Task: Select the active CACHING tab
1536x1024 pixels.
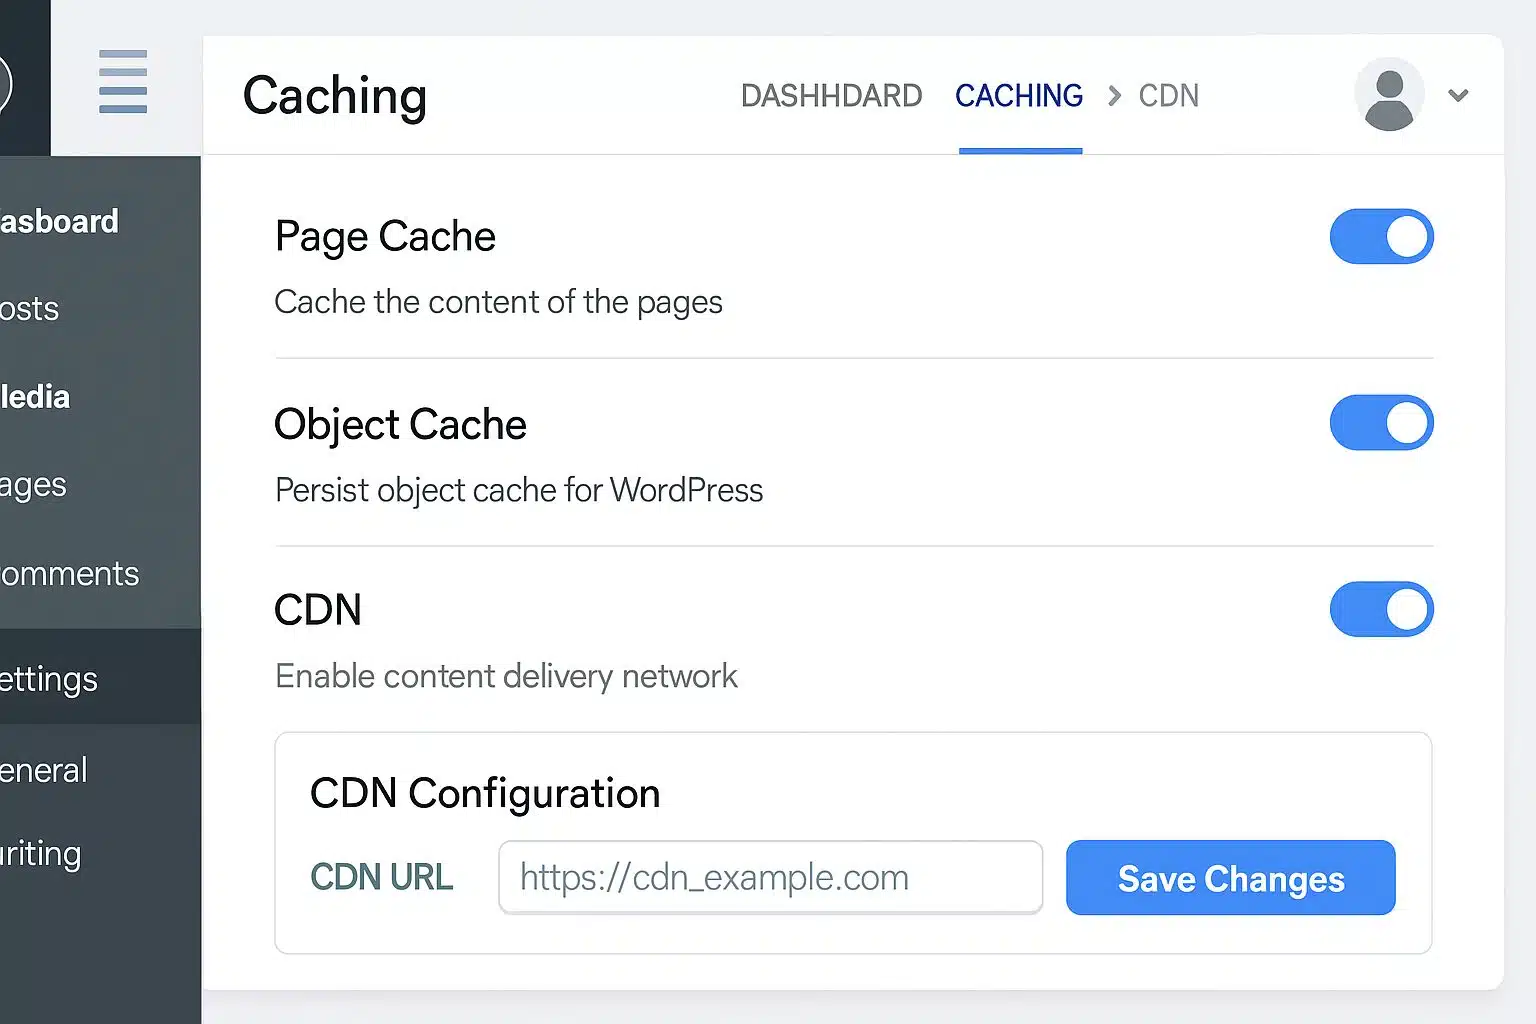Action: click(x=1019, y=95)
